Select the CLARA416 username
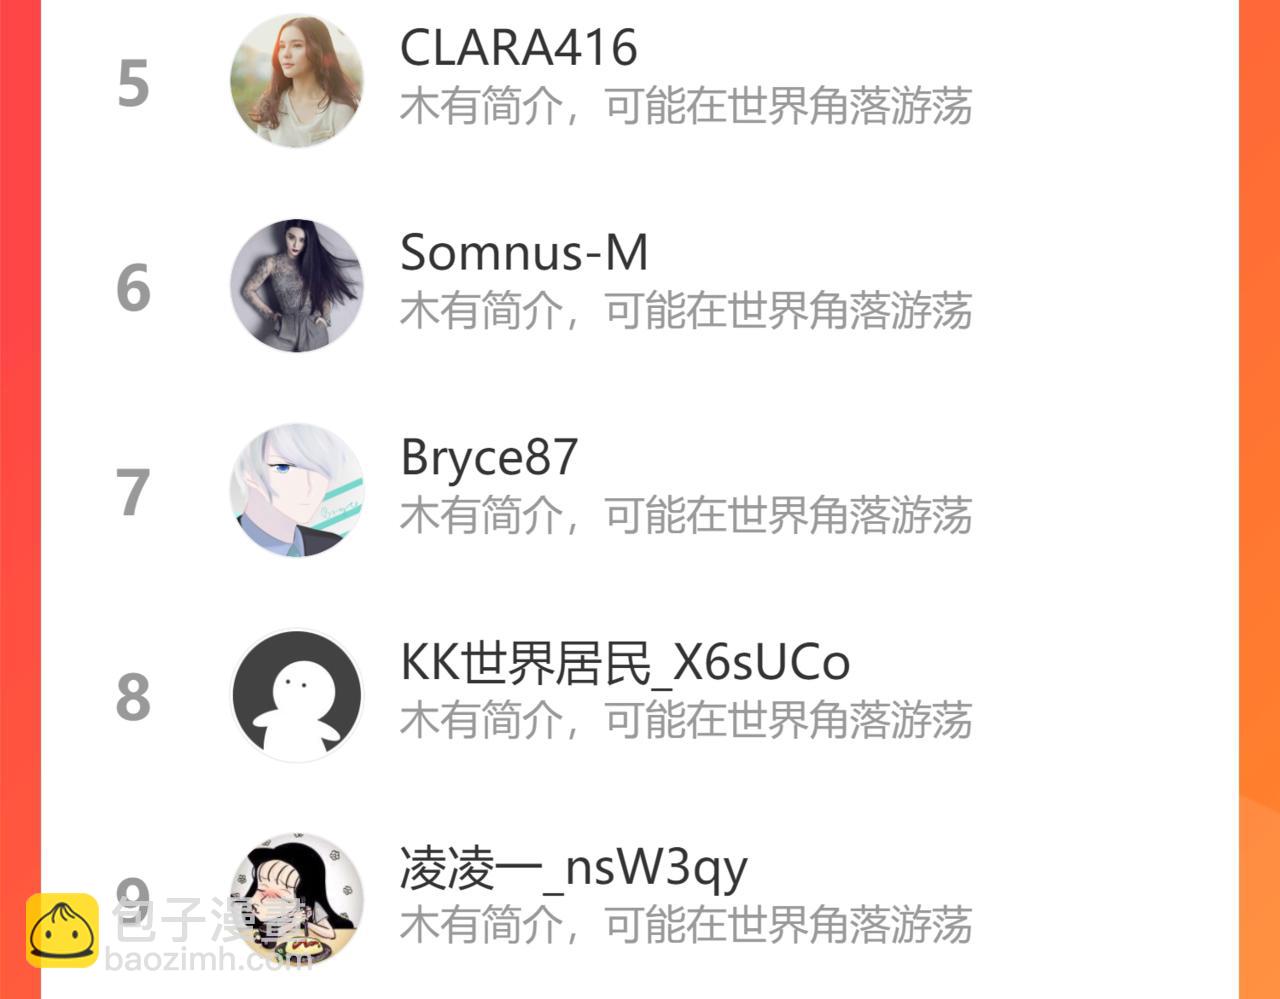 (518, 47)
